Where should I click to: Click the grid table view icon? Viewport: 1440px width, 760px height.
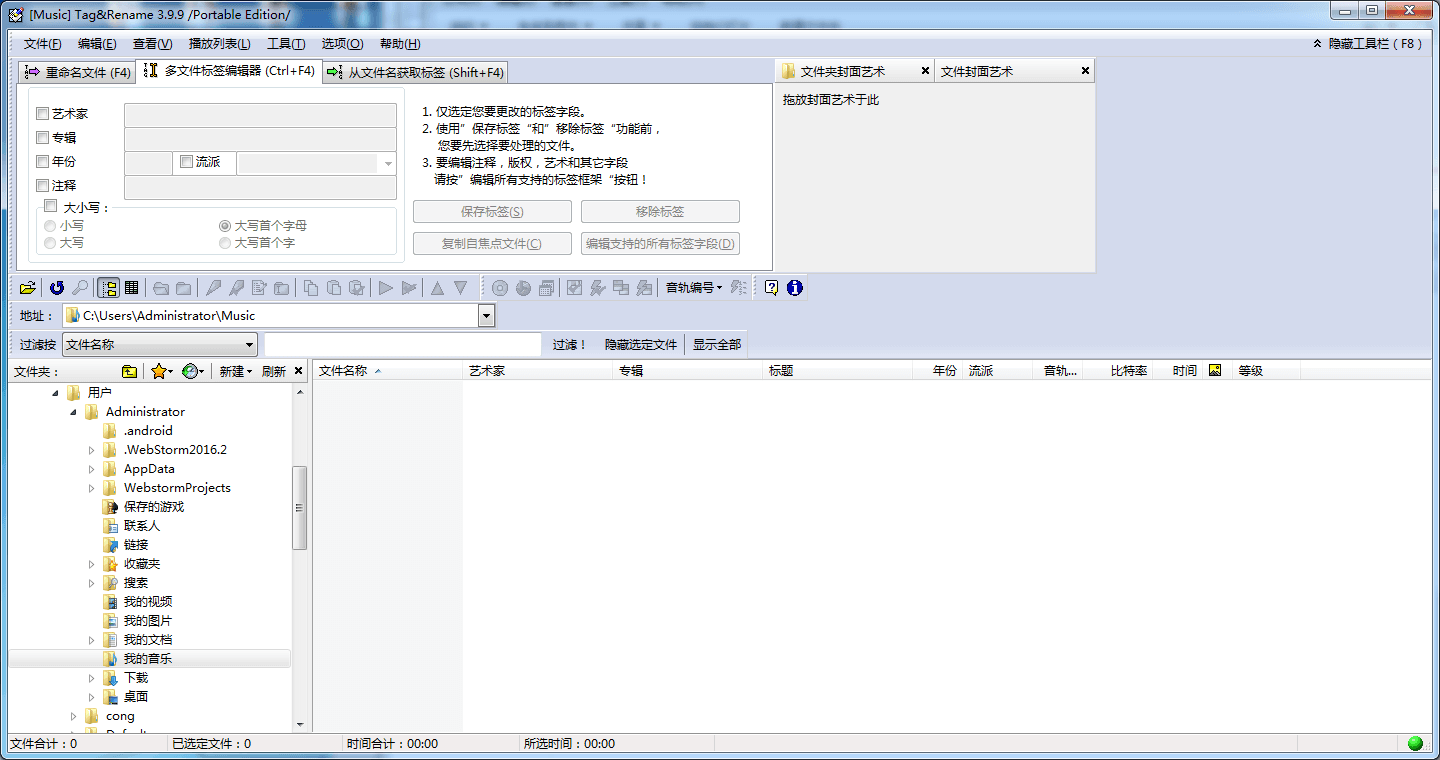click(131, 288)
